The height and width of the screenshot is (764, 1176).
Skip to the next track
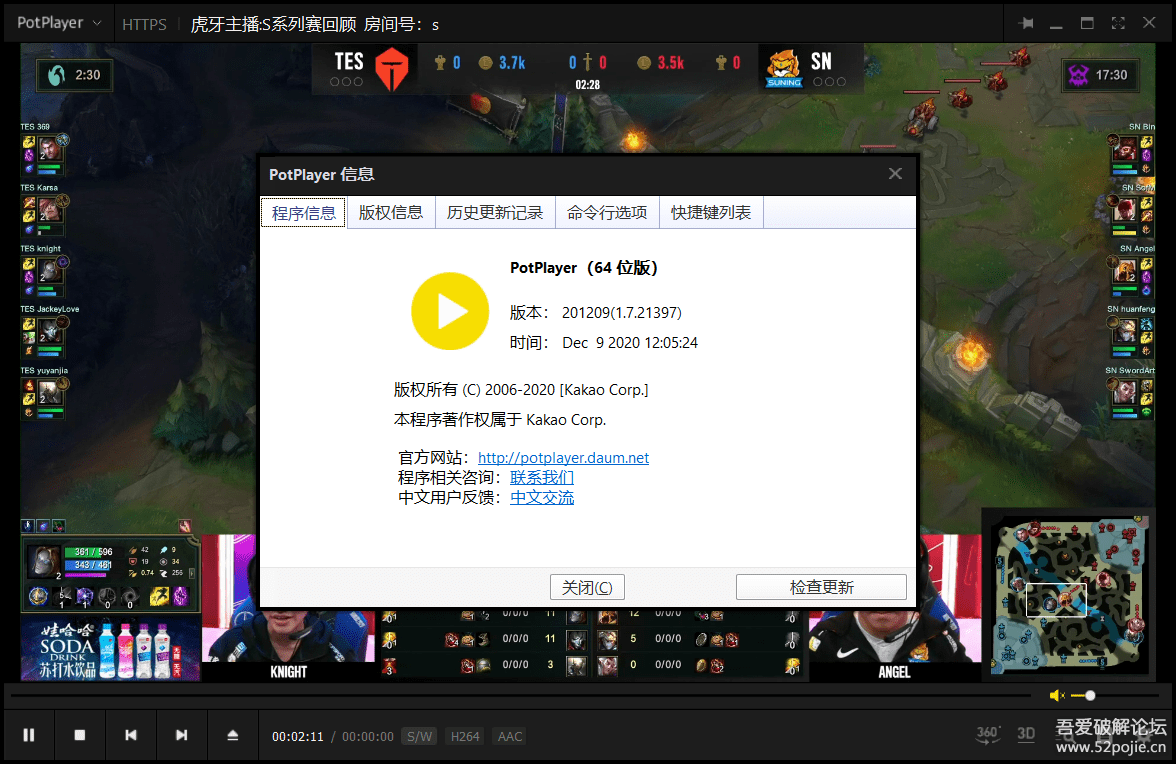181,735
